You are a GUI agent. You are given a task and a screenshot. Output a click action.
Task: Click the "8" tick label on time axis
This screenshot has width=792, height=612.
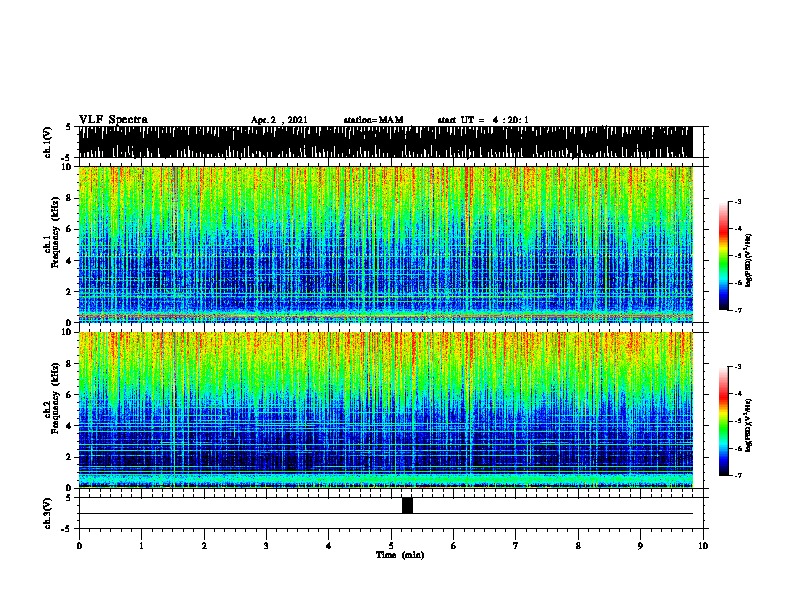coord(578,546)
